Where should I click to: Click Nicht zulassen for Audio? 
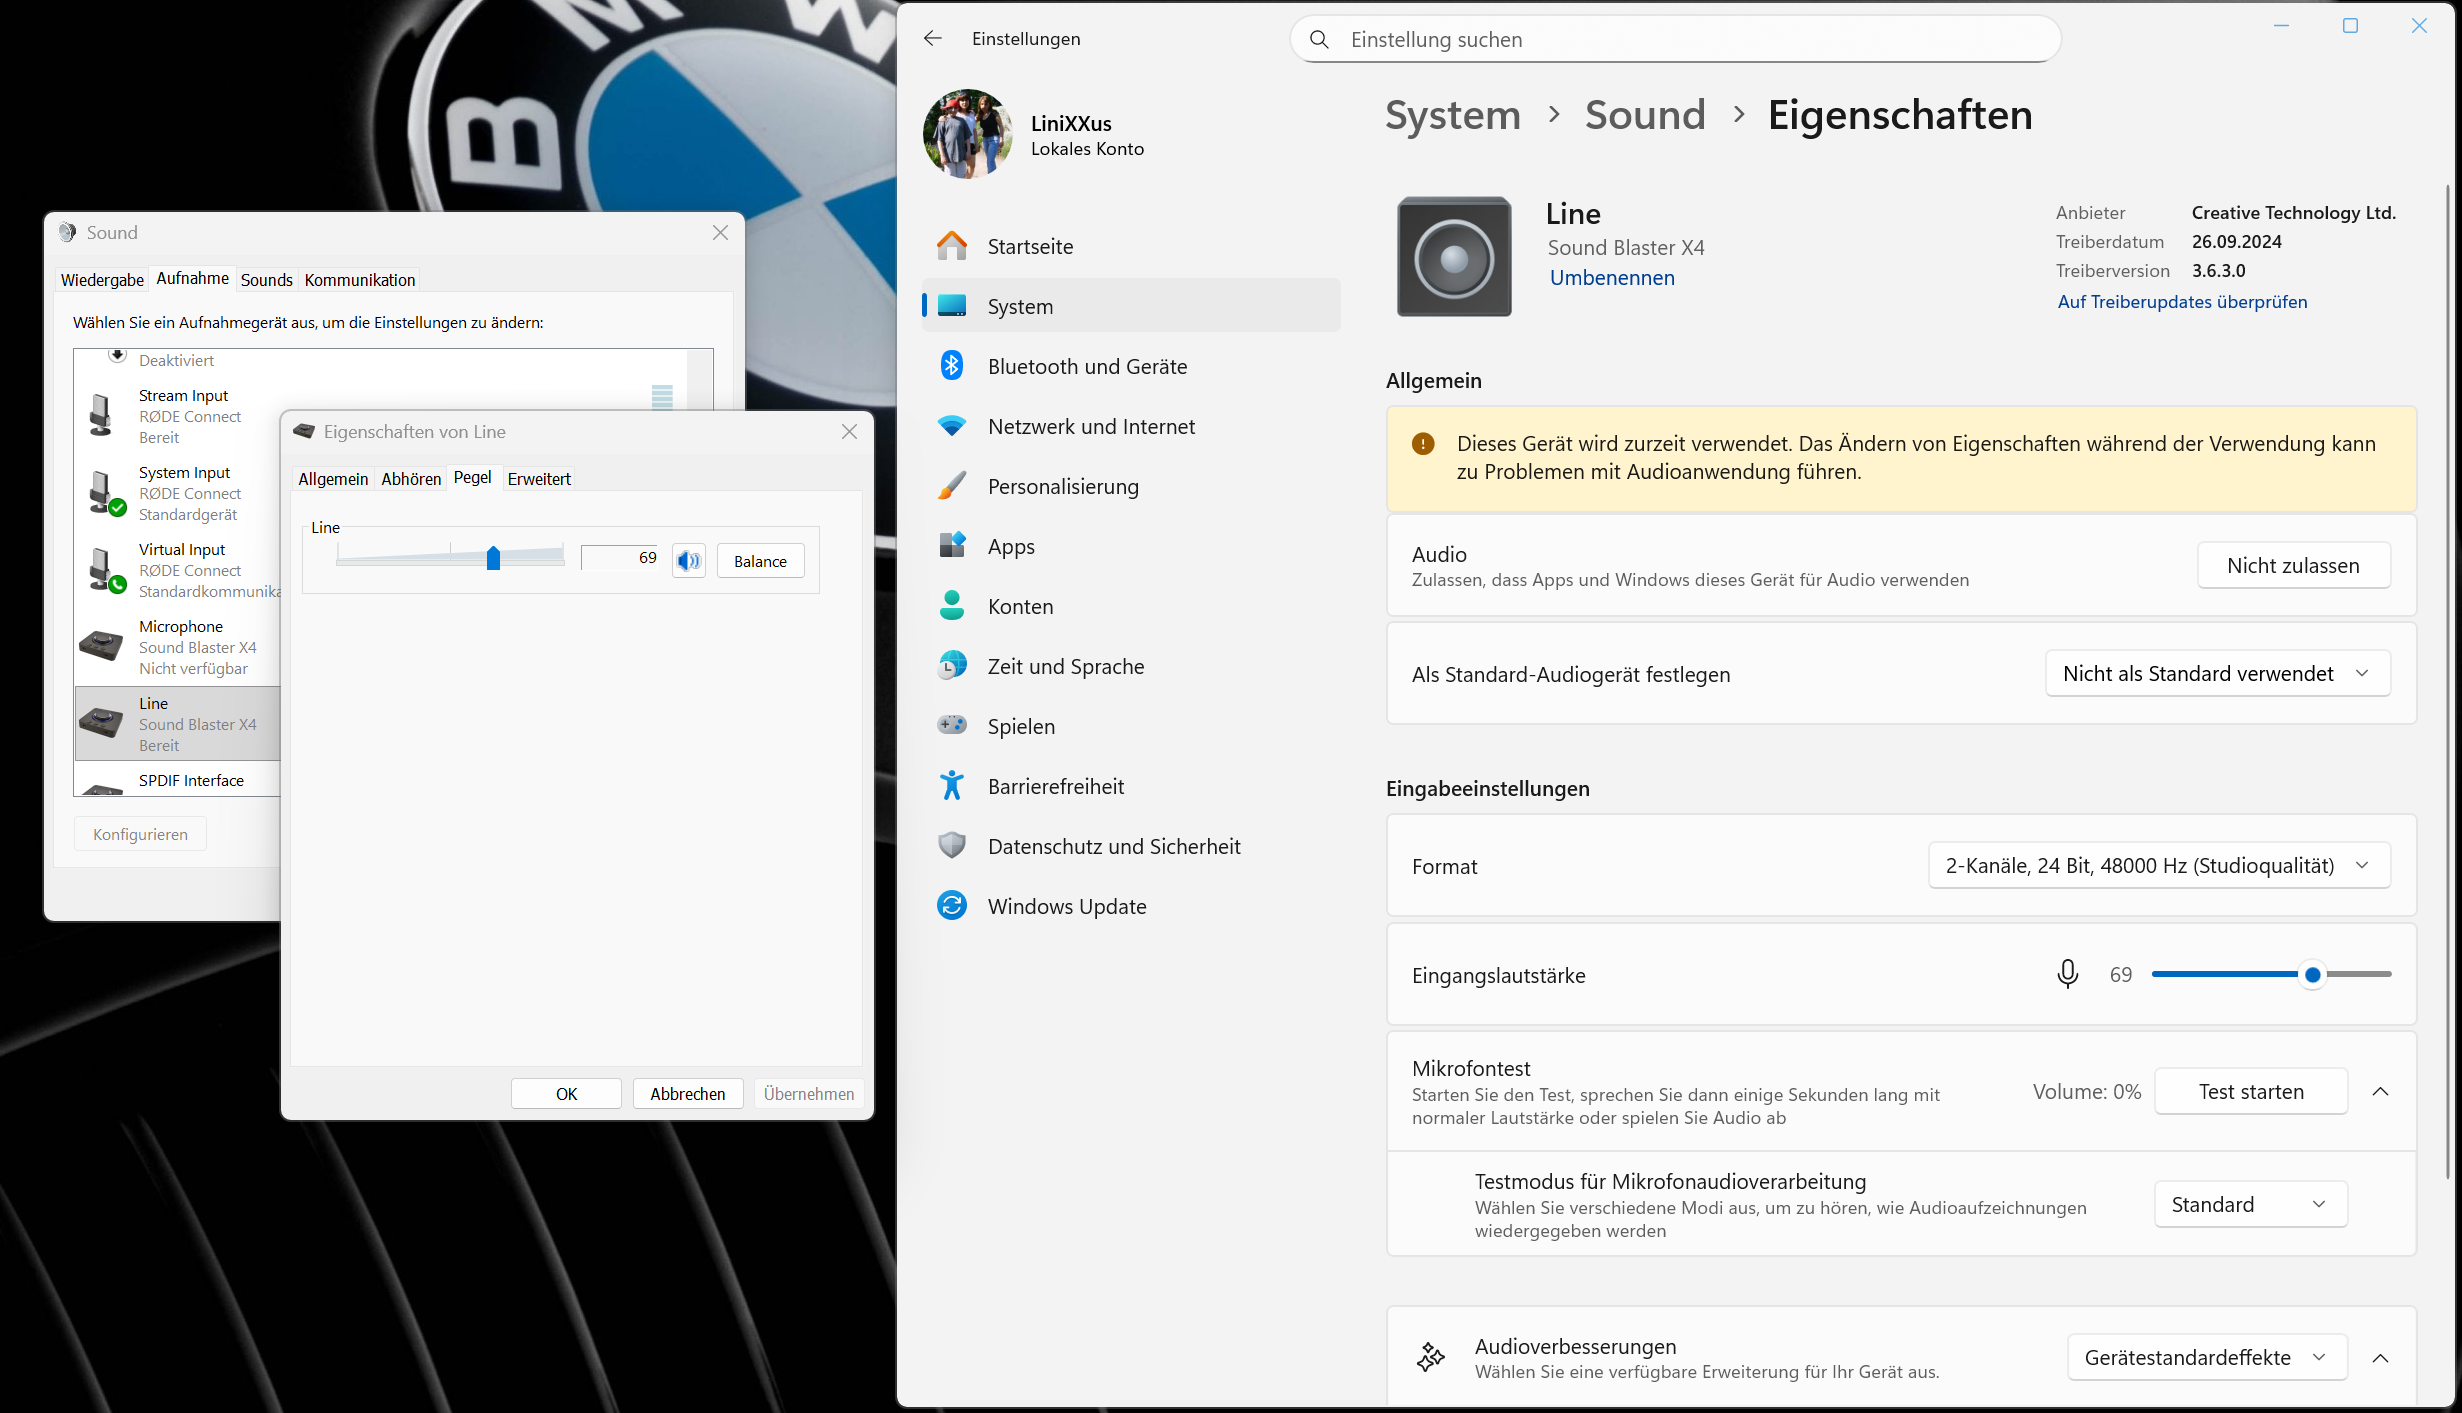(2292, 565)
